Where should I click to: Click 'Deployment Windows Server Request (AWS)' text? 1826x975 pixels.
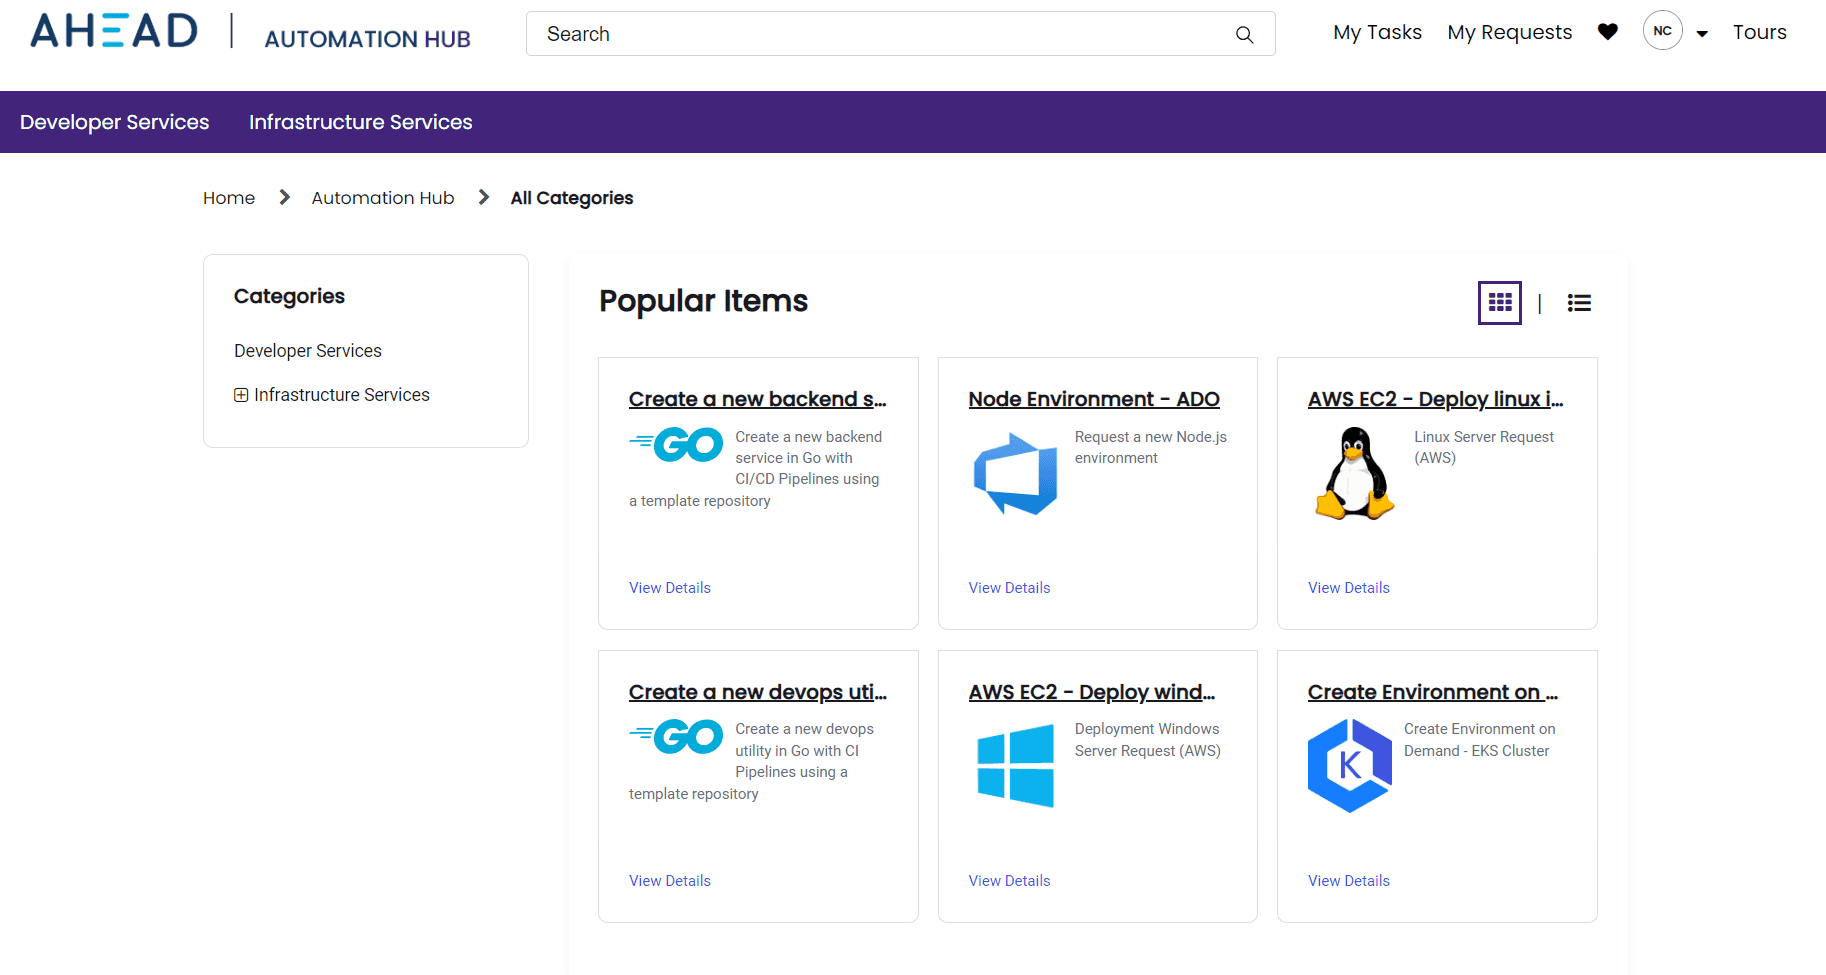click(1148, 740)
